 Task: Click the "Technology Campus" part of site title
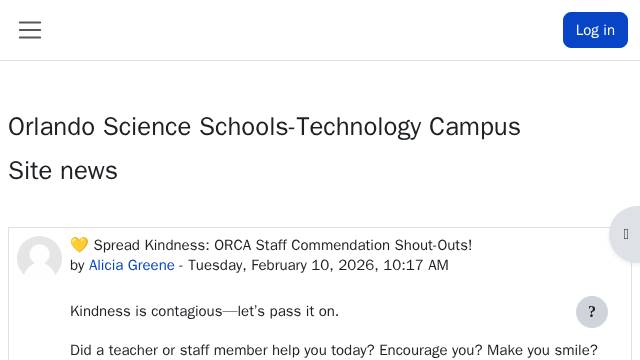click(408, 127)
